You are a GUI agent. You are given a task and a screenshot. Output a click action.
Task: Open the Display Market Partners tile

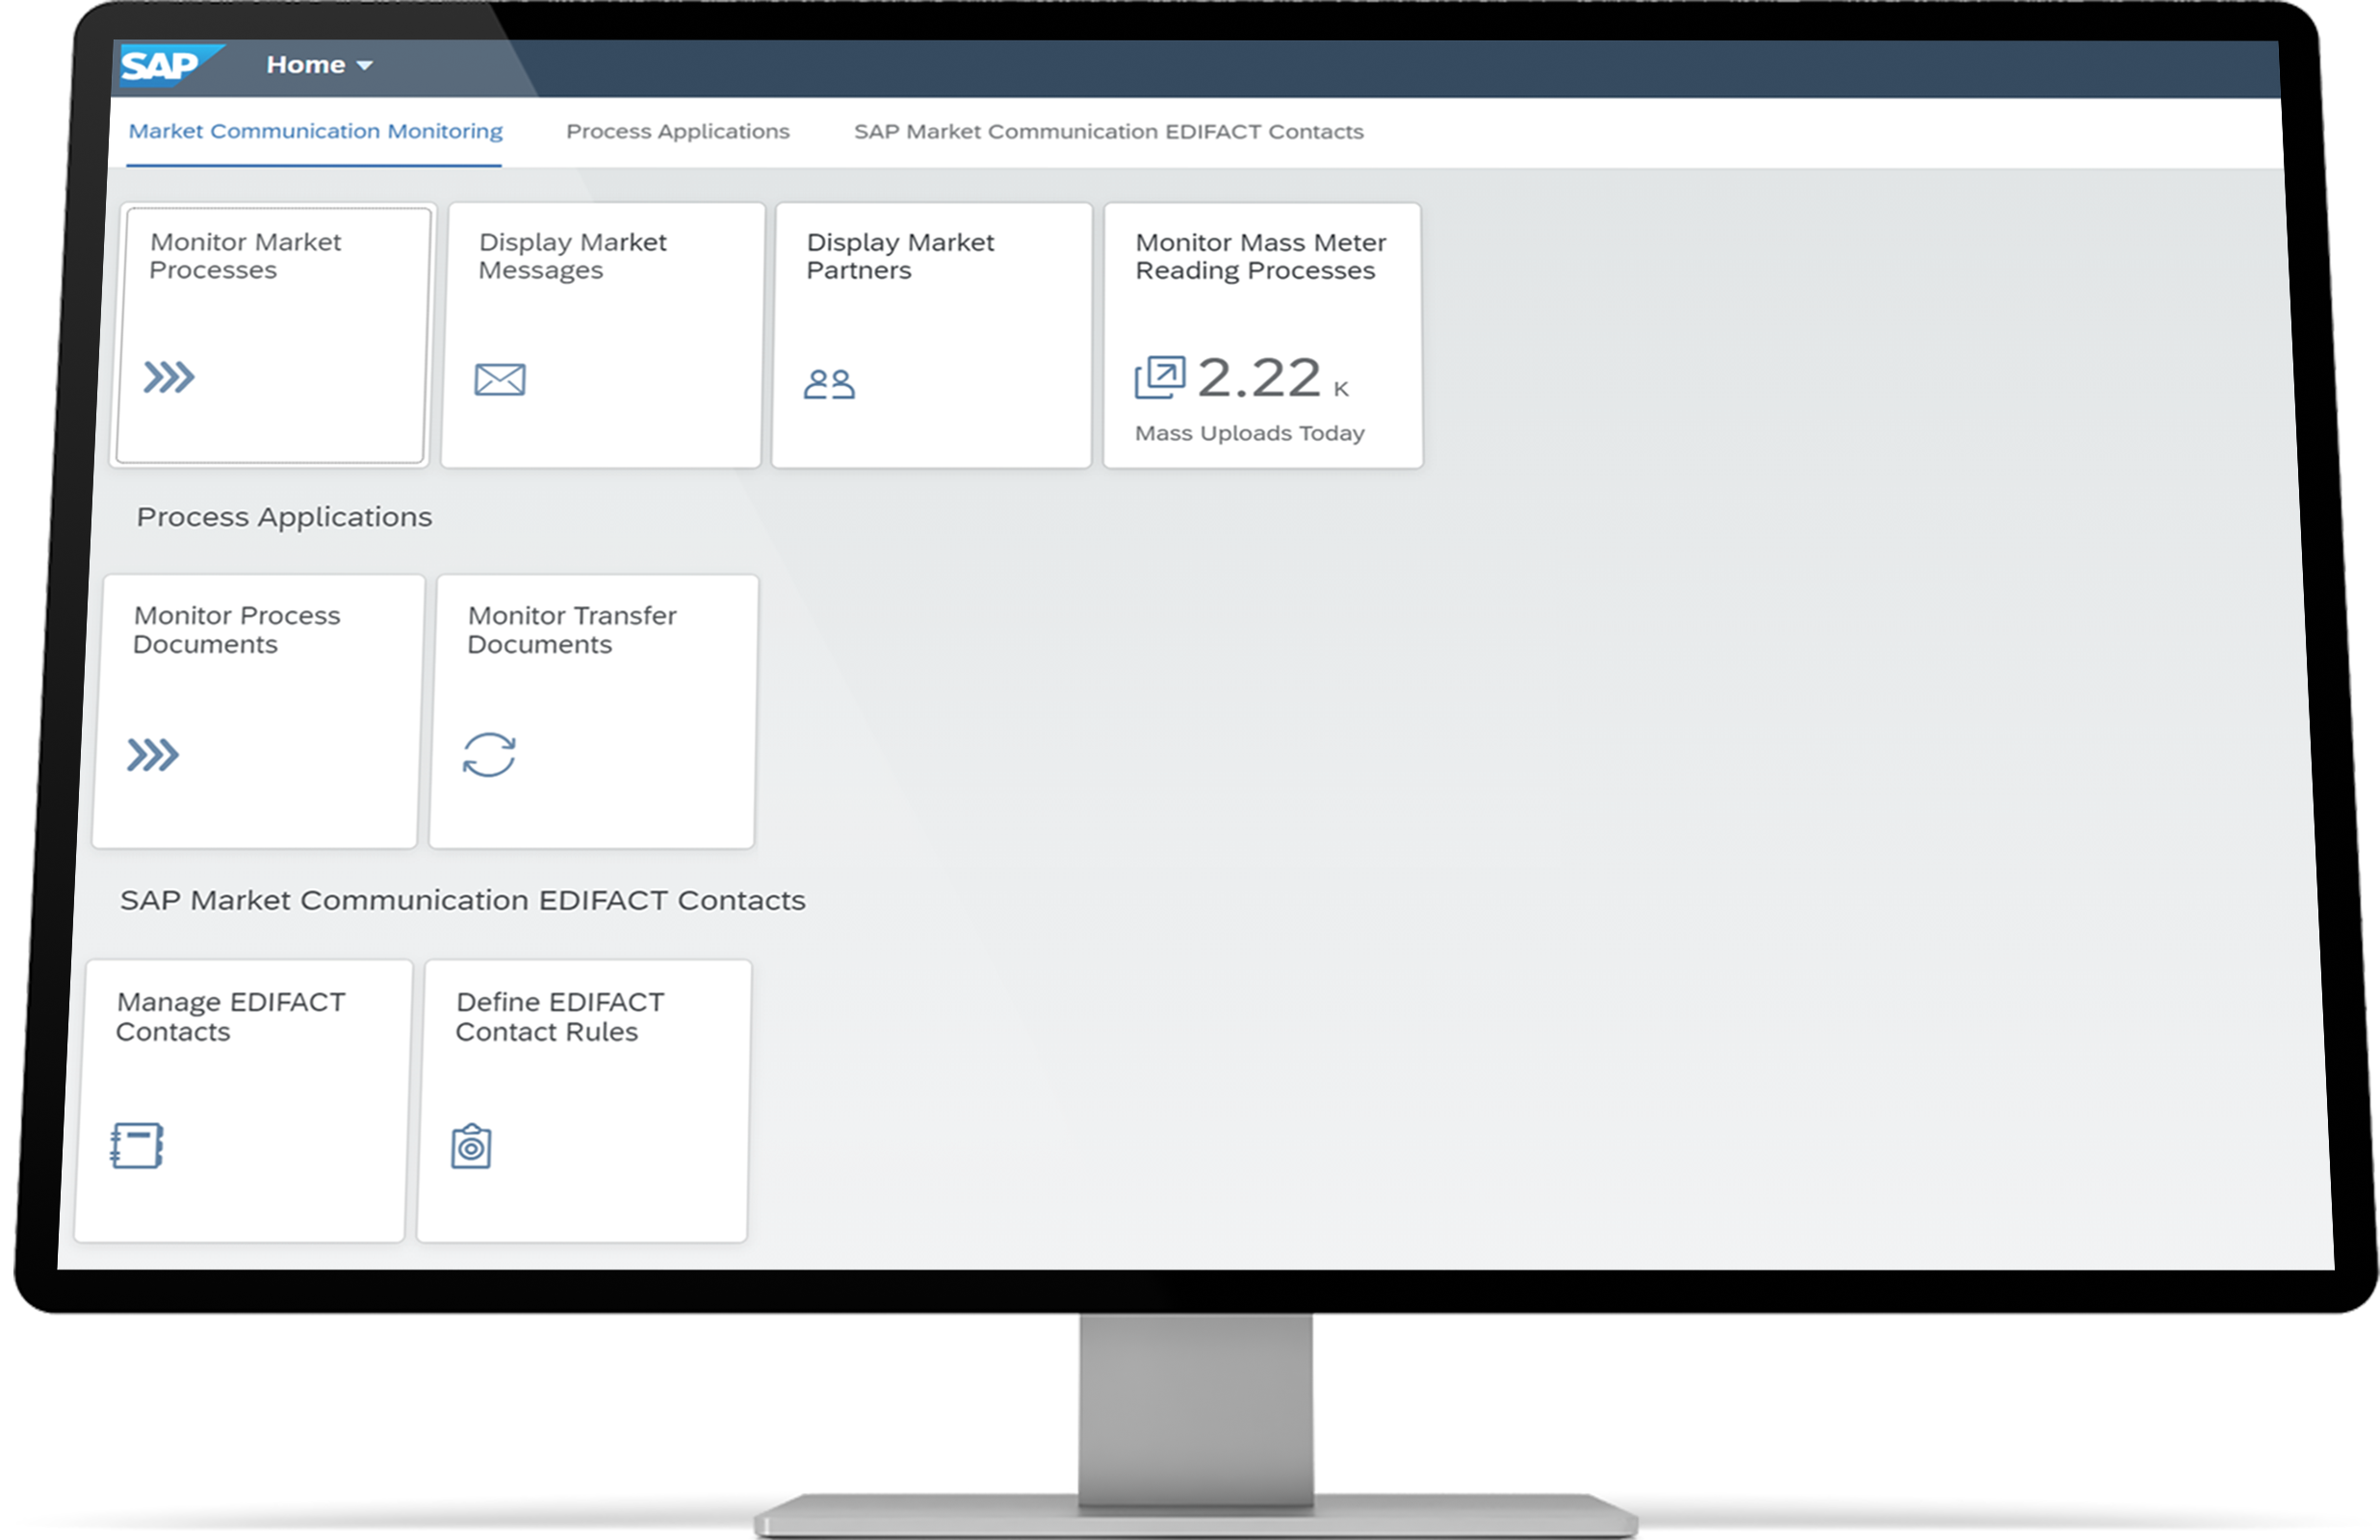point(931,335)
